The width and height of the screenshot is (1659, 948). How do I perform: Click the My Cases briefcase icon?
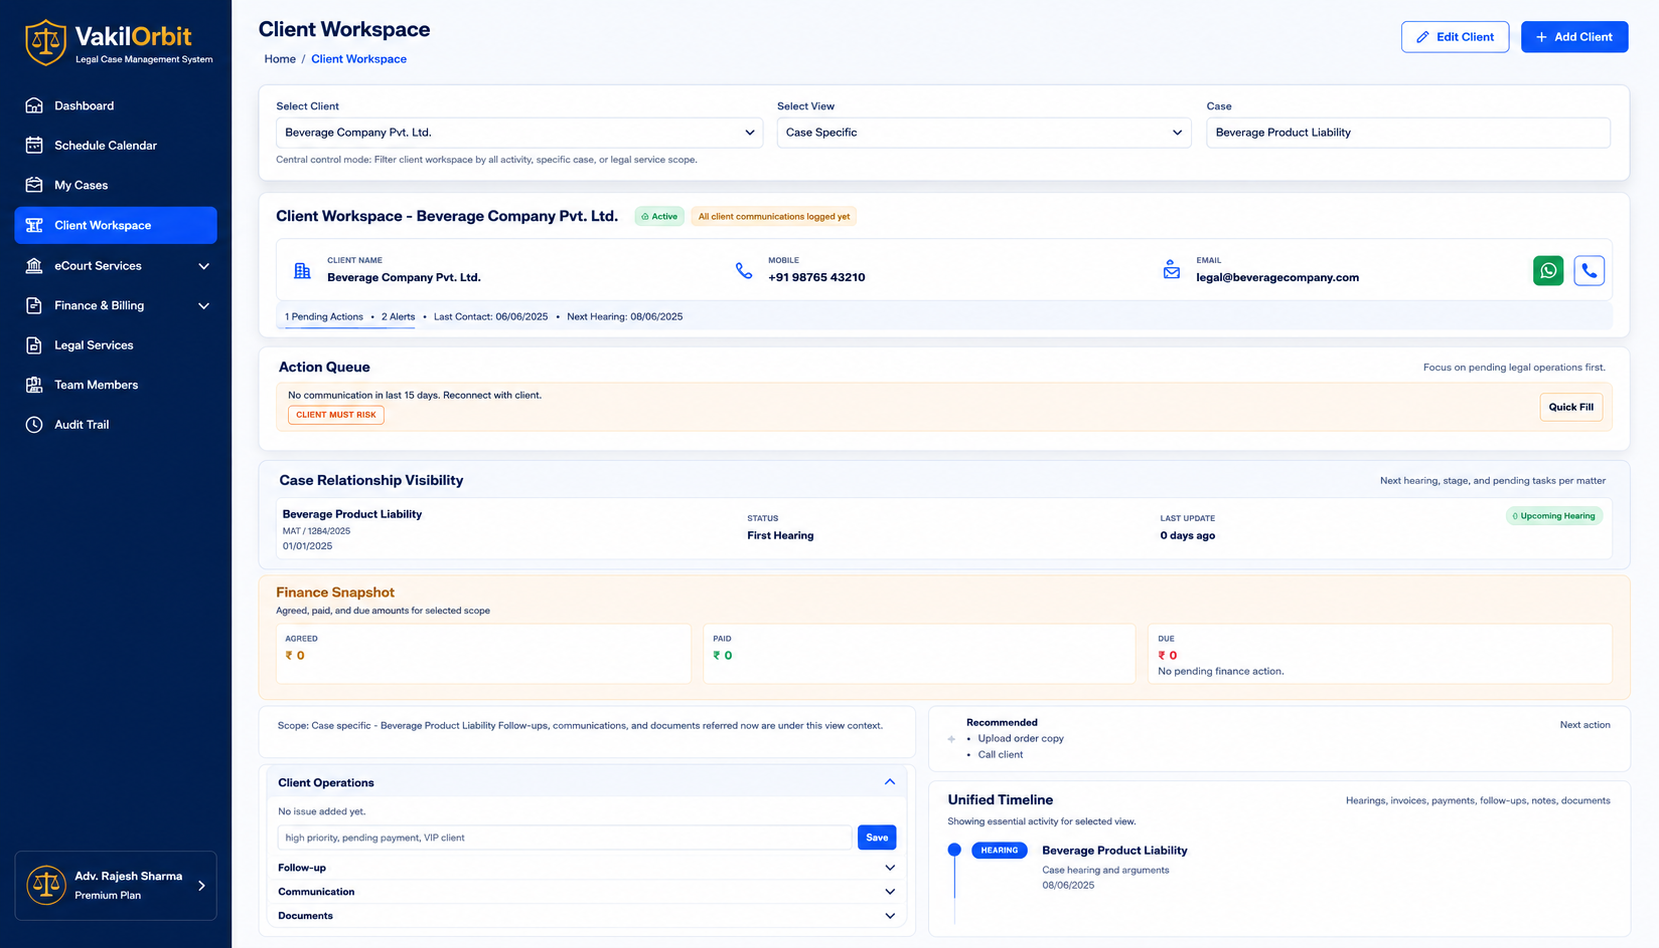point(34,185)
